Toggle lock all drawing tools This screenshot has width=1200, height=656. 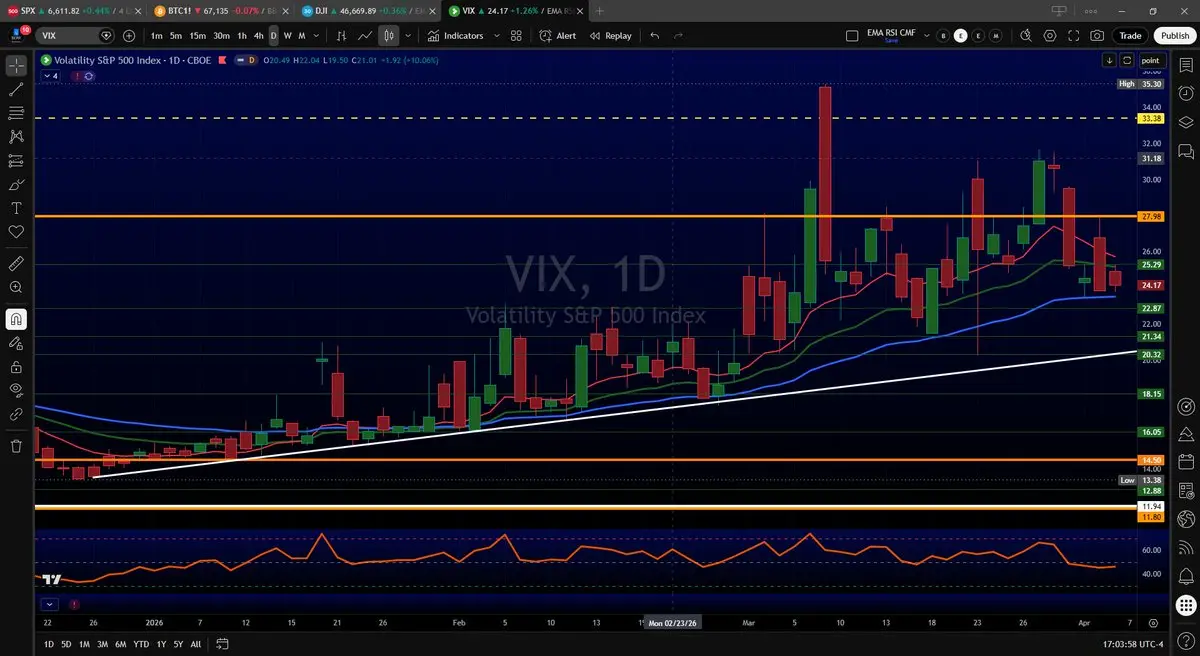[x=16, y=367]
